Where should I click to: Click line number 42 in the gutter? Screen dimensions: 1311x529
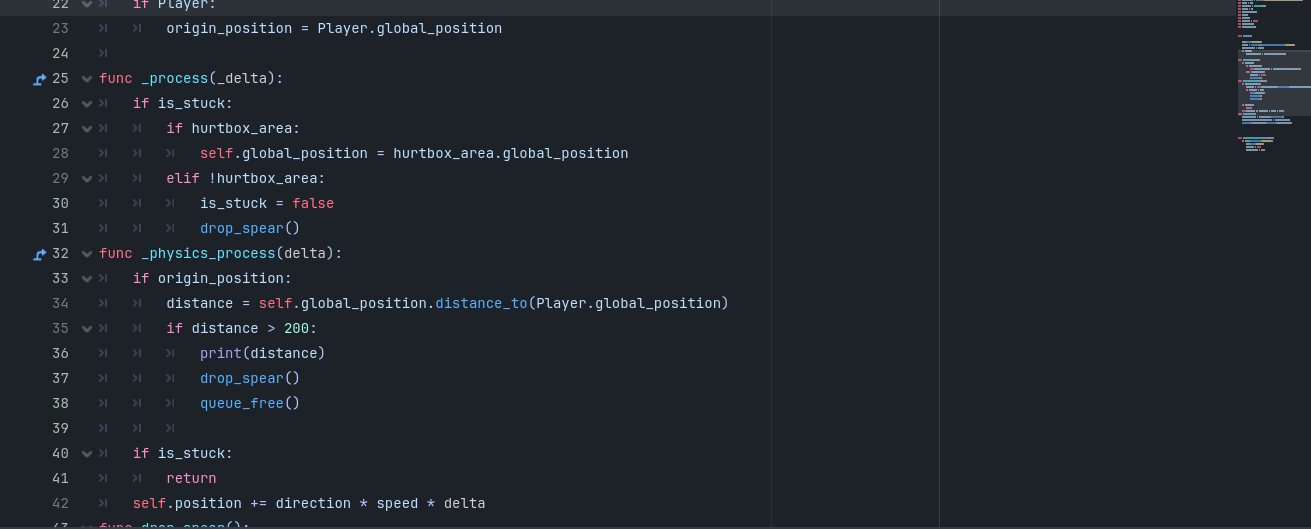60,504
